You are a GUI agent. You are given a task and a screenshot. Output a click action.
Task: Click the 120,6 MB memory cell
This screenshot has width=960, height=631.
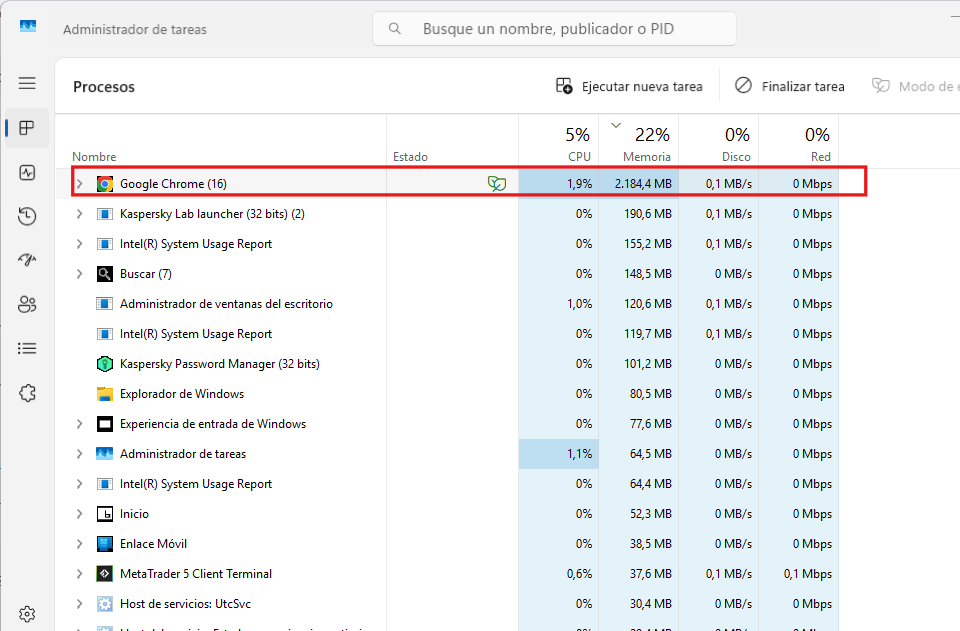(639, 304)
